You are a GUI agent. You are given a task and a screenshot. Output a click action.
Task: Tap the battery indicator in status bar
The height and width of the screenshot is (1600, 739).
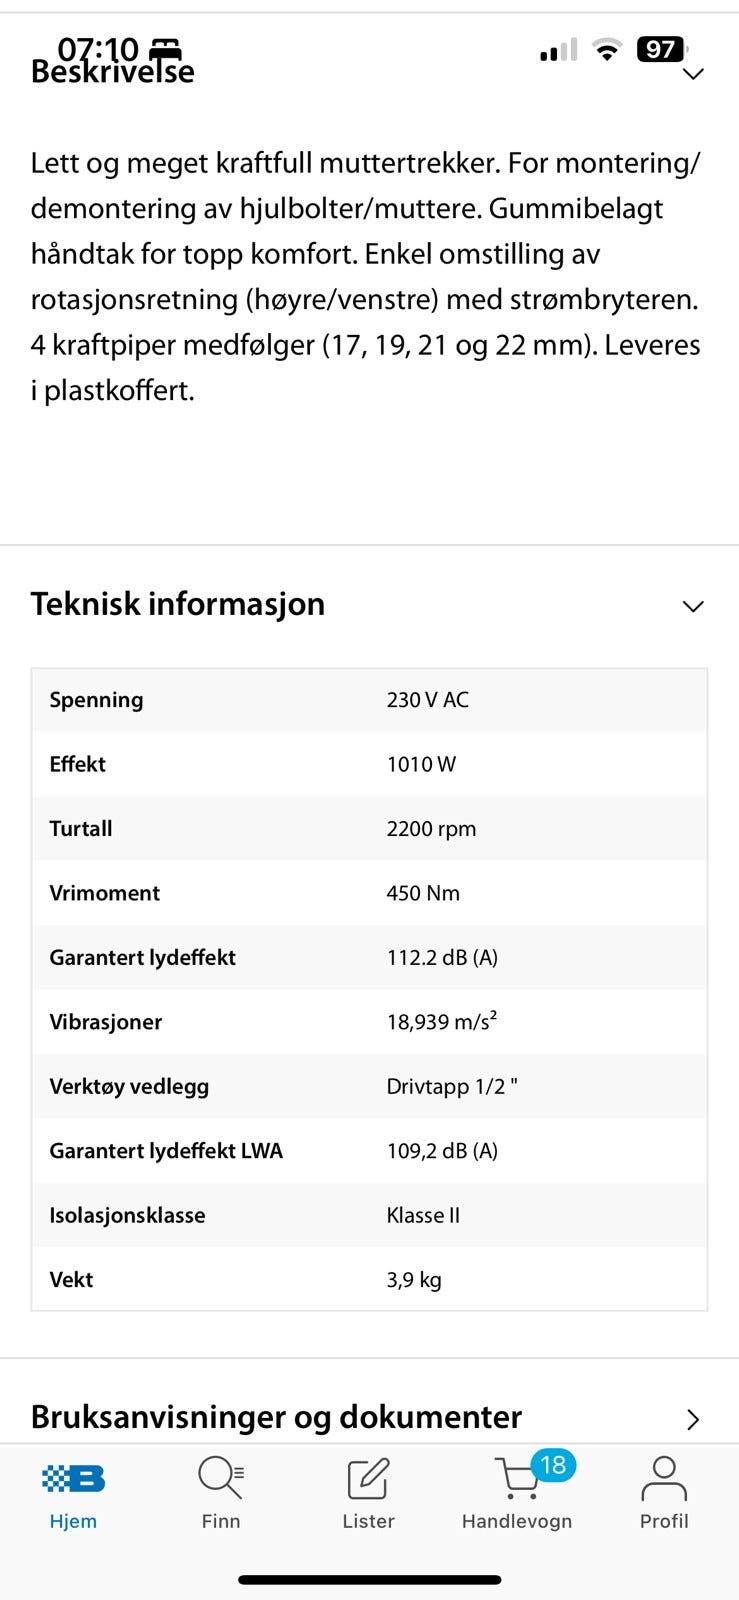(662, 49)
